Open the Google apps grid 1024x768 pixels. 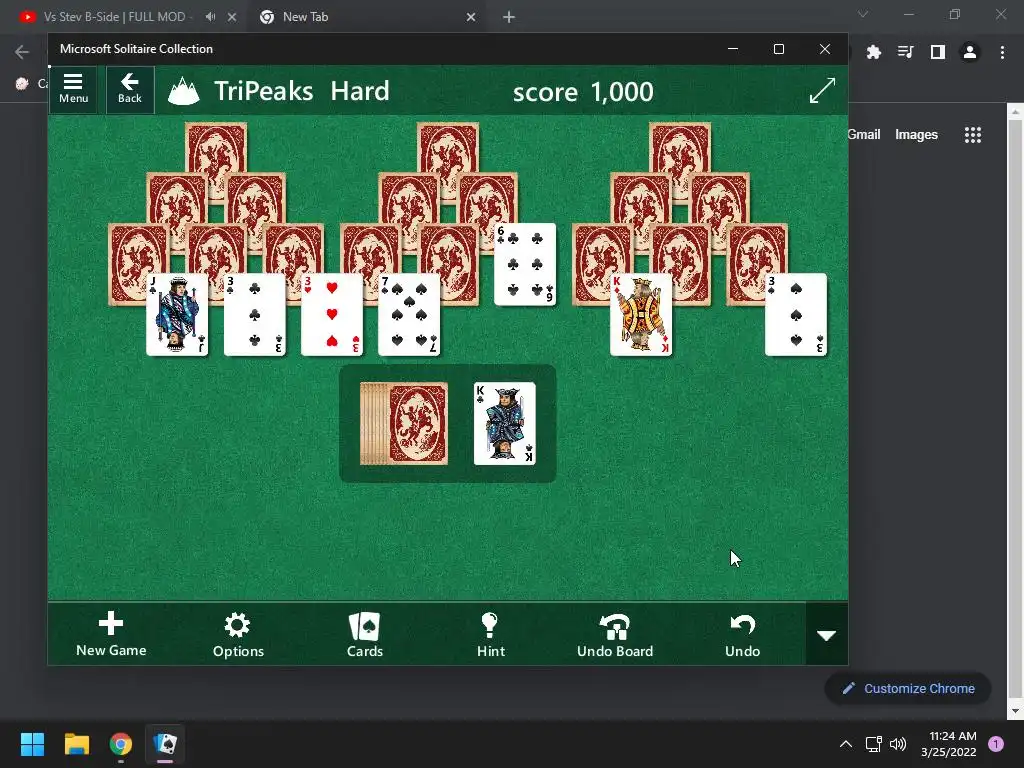point(972,135)
